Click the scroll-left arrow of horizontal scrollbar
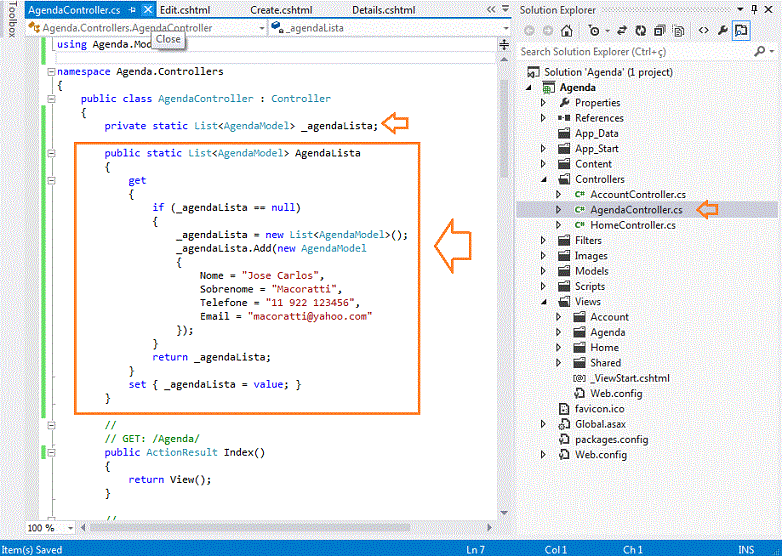This screenshot has width=782, height=556. point(83,527)
